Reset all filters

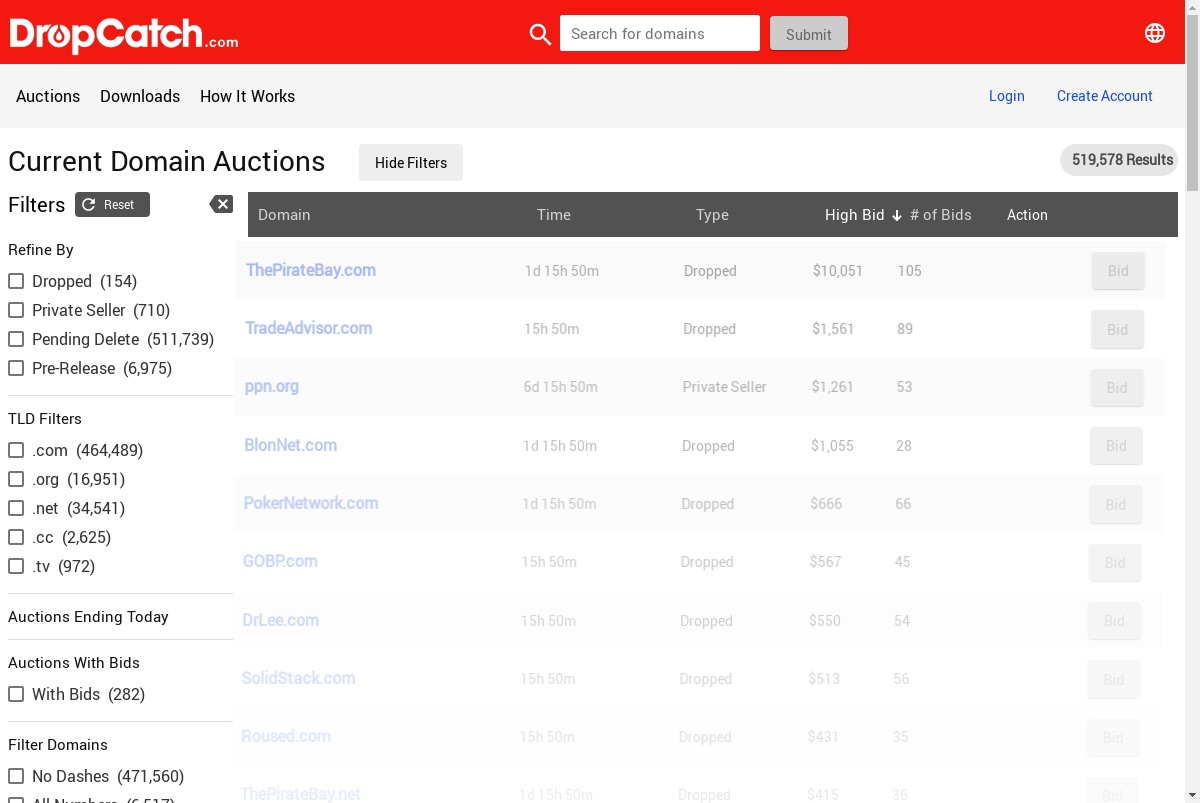[112, 204]
